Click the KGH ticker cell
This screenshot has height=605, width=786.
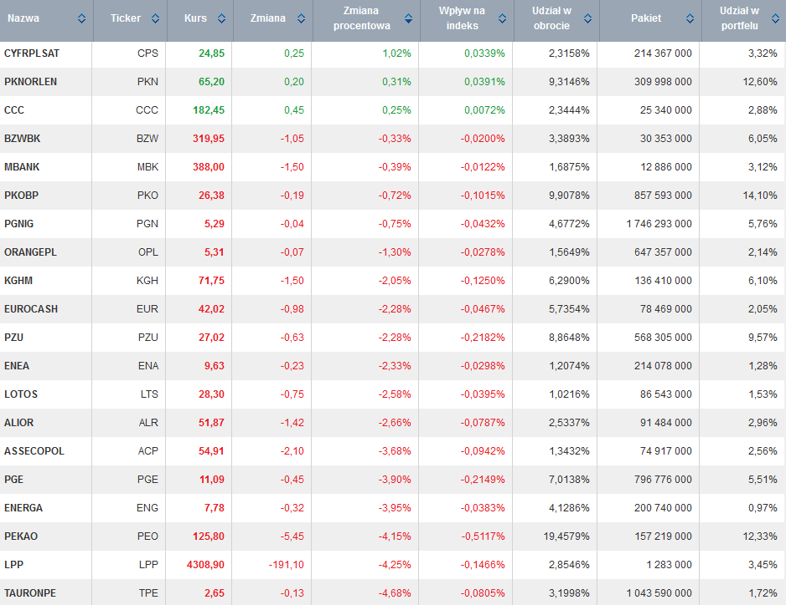pos(147,281)
